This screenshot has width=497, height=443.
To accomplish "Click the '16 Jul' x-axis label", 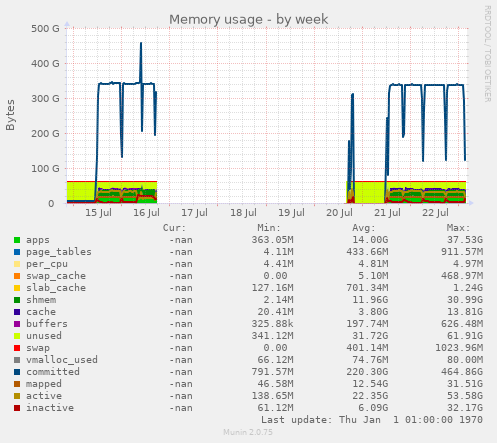I will pos(146,213).
